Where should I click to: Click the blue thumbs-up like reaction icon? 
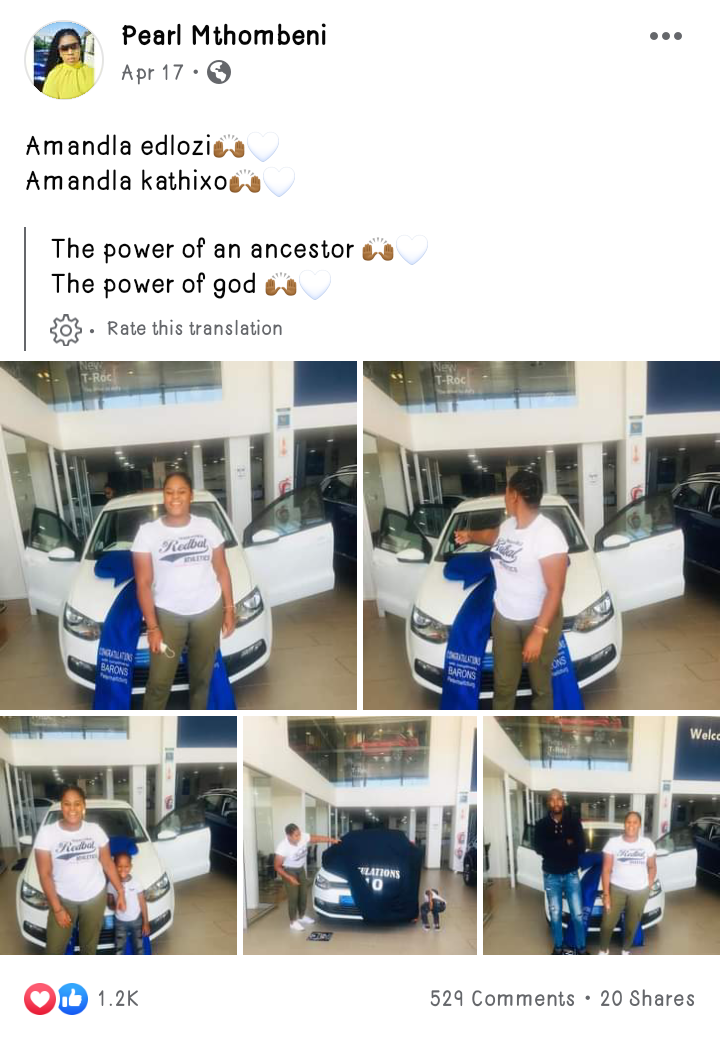[73, 998]
